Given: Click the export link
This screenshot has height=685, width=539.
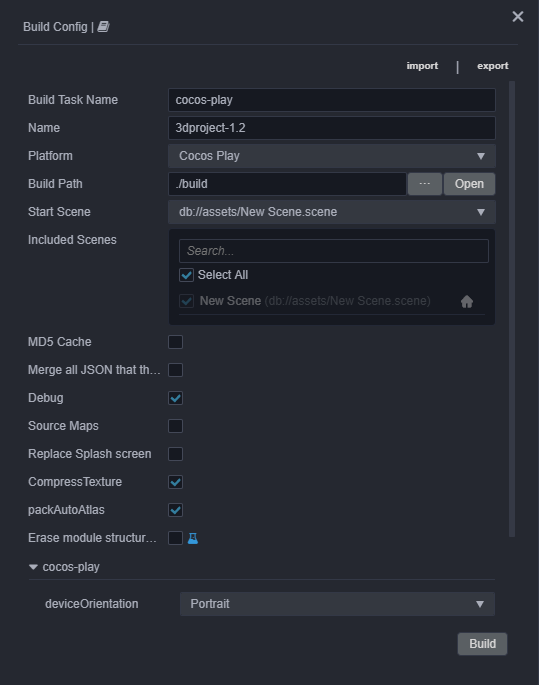Looking at the screenshot, I should 493,66.
